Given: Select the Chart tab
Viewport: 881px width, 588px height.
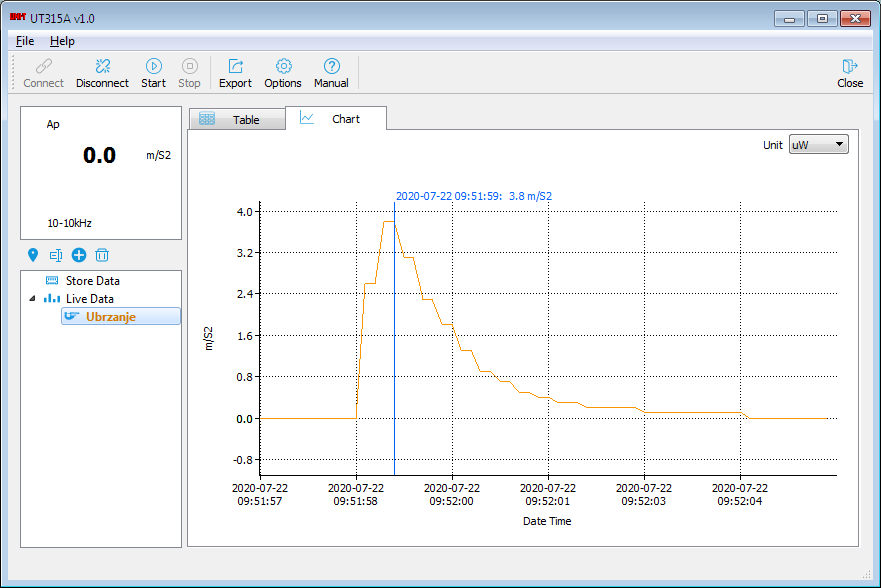Looking at the screenshot, I should coord(335,119).
